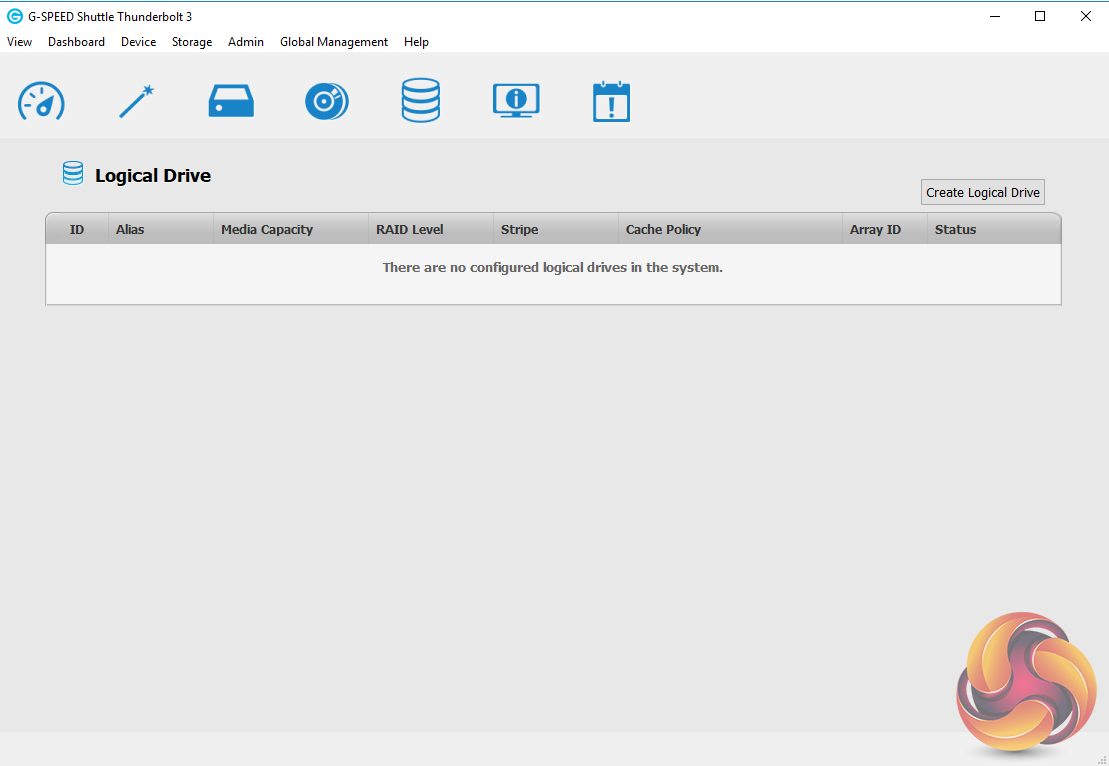The width and height of the screenshot is (1109, 766).
Task: Open the Device menu
Action: point(139,42)
